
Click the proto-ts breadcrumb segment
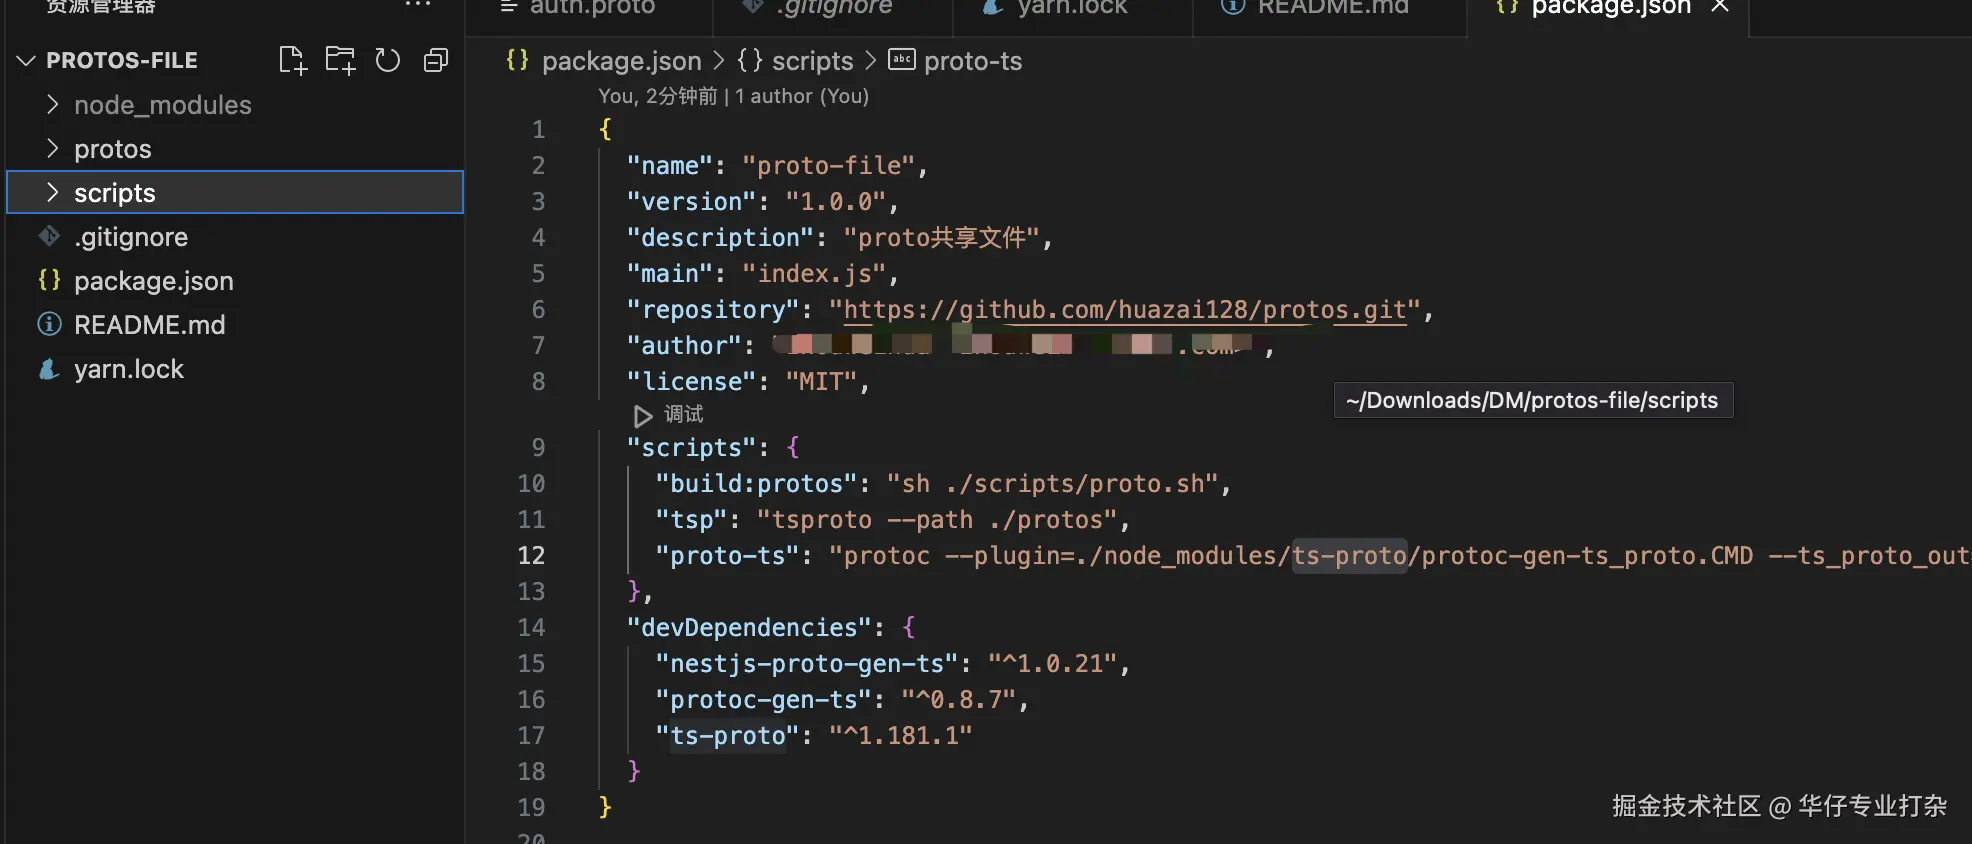coord(973,61)
